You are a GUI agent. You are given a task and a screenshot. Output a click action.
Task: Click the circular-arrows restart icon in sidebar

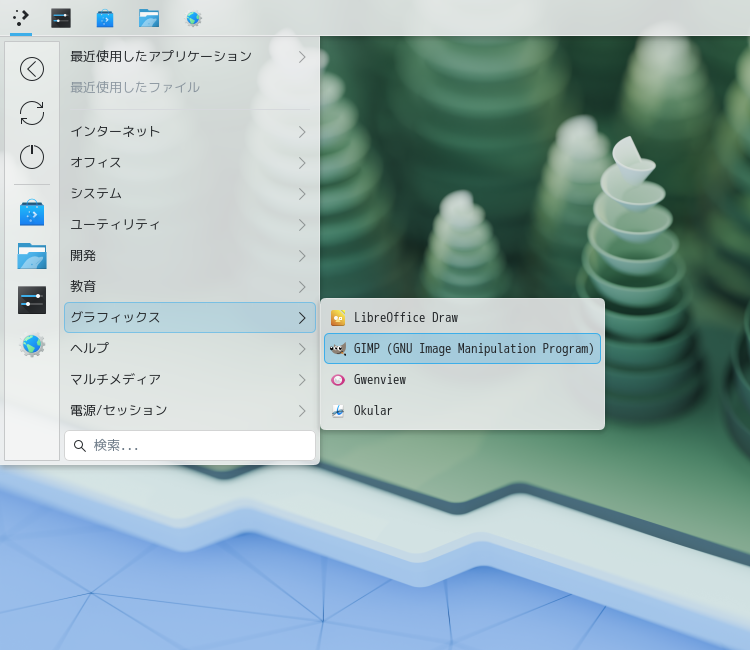point(32,113)
